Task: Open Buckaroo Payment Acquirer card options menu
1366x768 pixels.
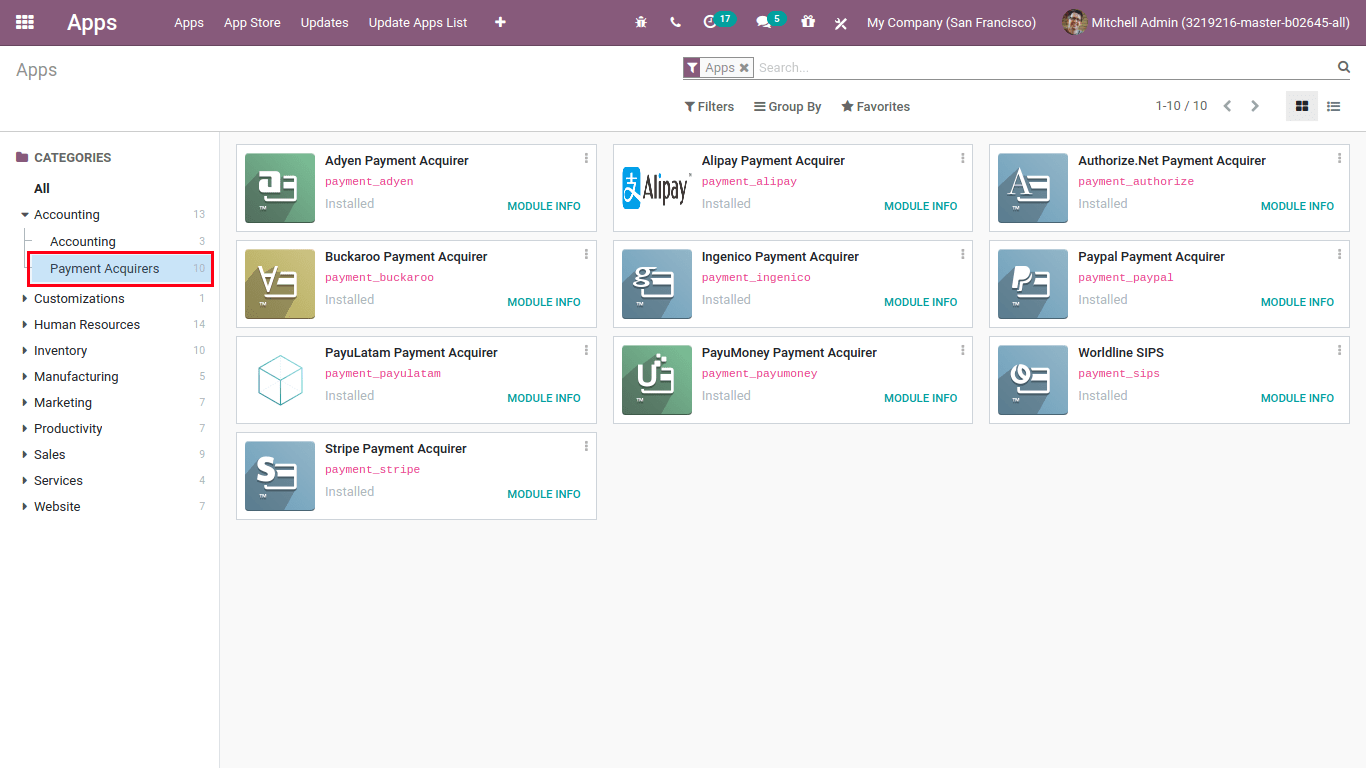Action: pos(586,254)
